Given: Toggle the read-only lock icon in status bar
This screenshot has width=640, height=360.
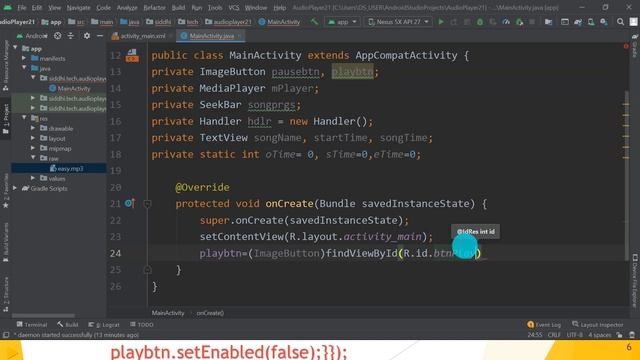Looking at the screenshot, I should pyautogui.click(x=619, y=335).
